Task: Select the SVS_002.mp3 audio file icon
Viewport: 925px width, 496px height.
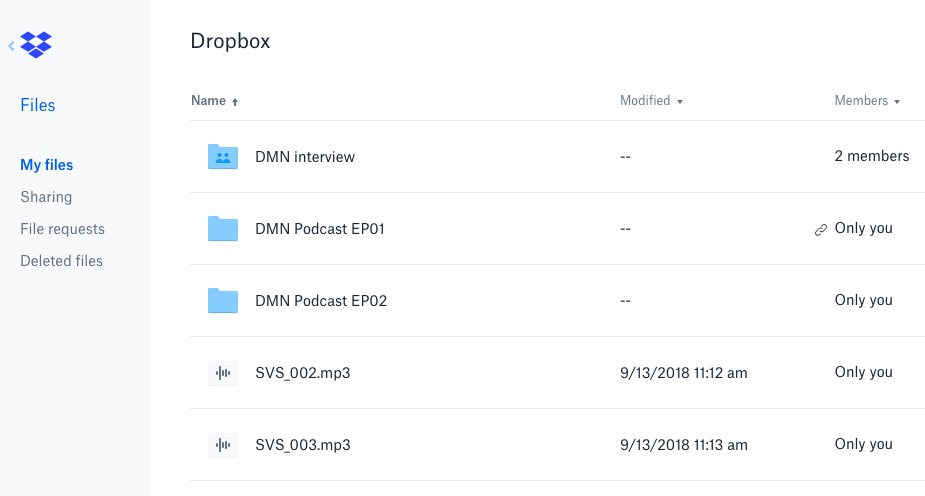Action: tap(223, 373)
